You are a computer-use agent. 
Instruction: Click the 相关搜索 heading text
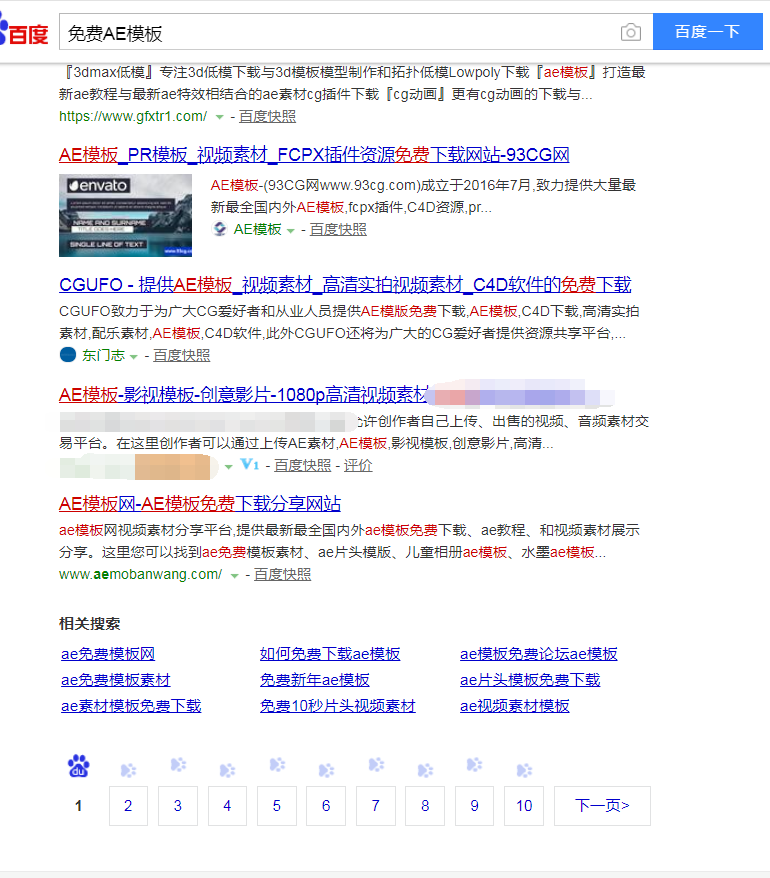coord(90,624)
